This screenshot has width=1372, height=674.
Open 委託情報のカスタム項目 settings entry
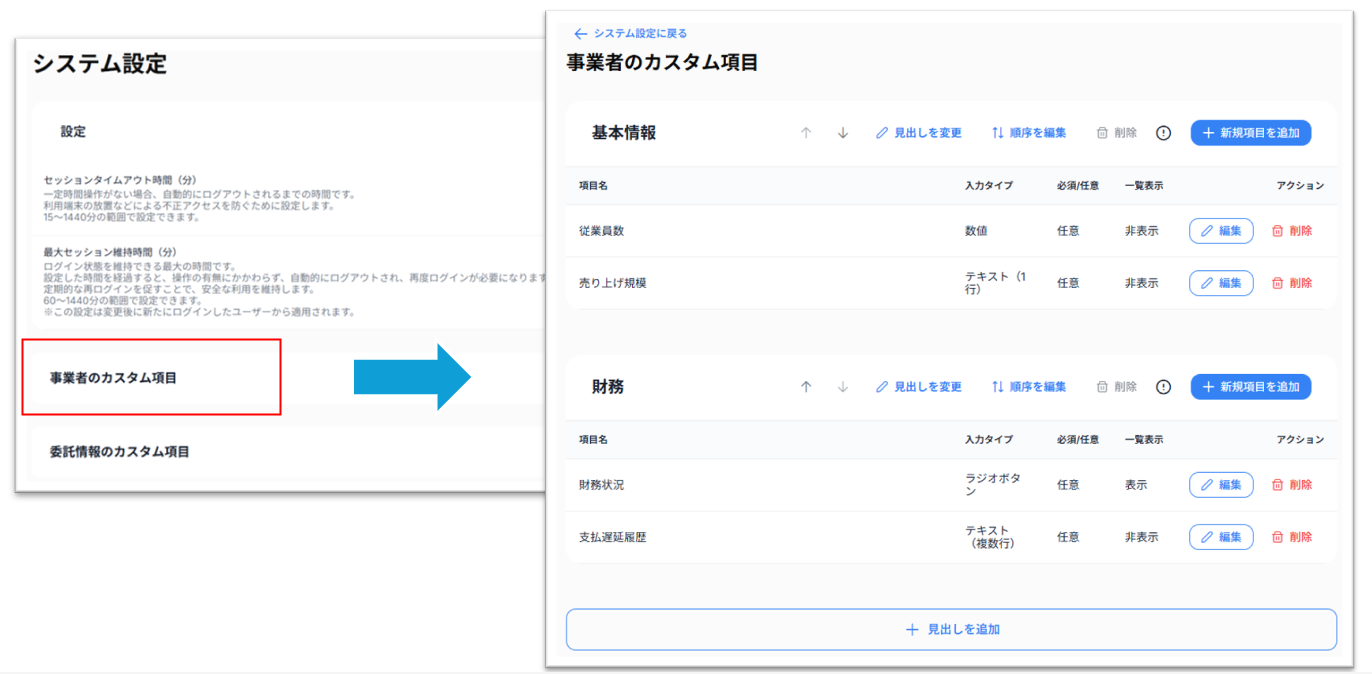tap(119, 452)
